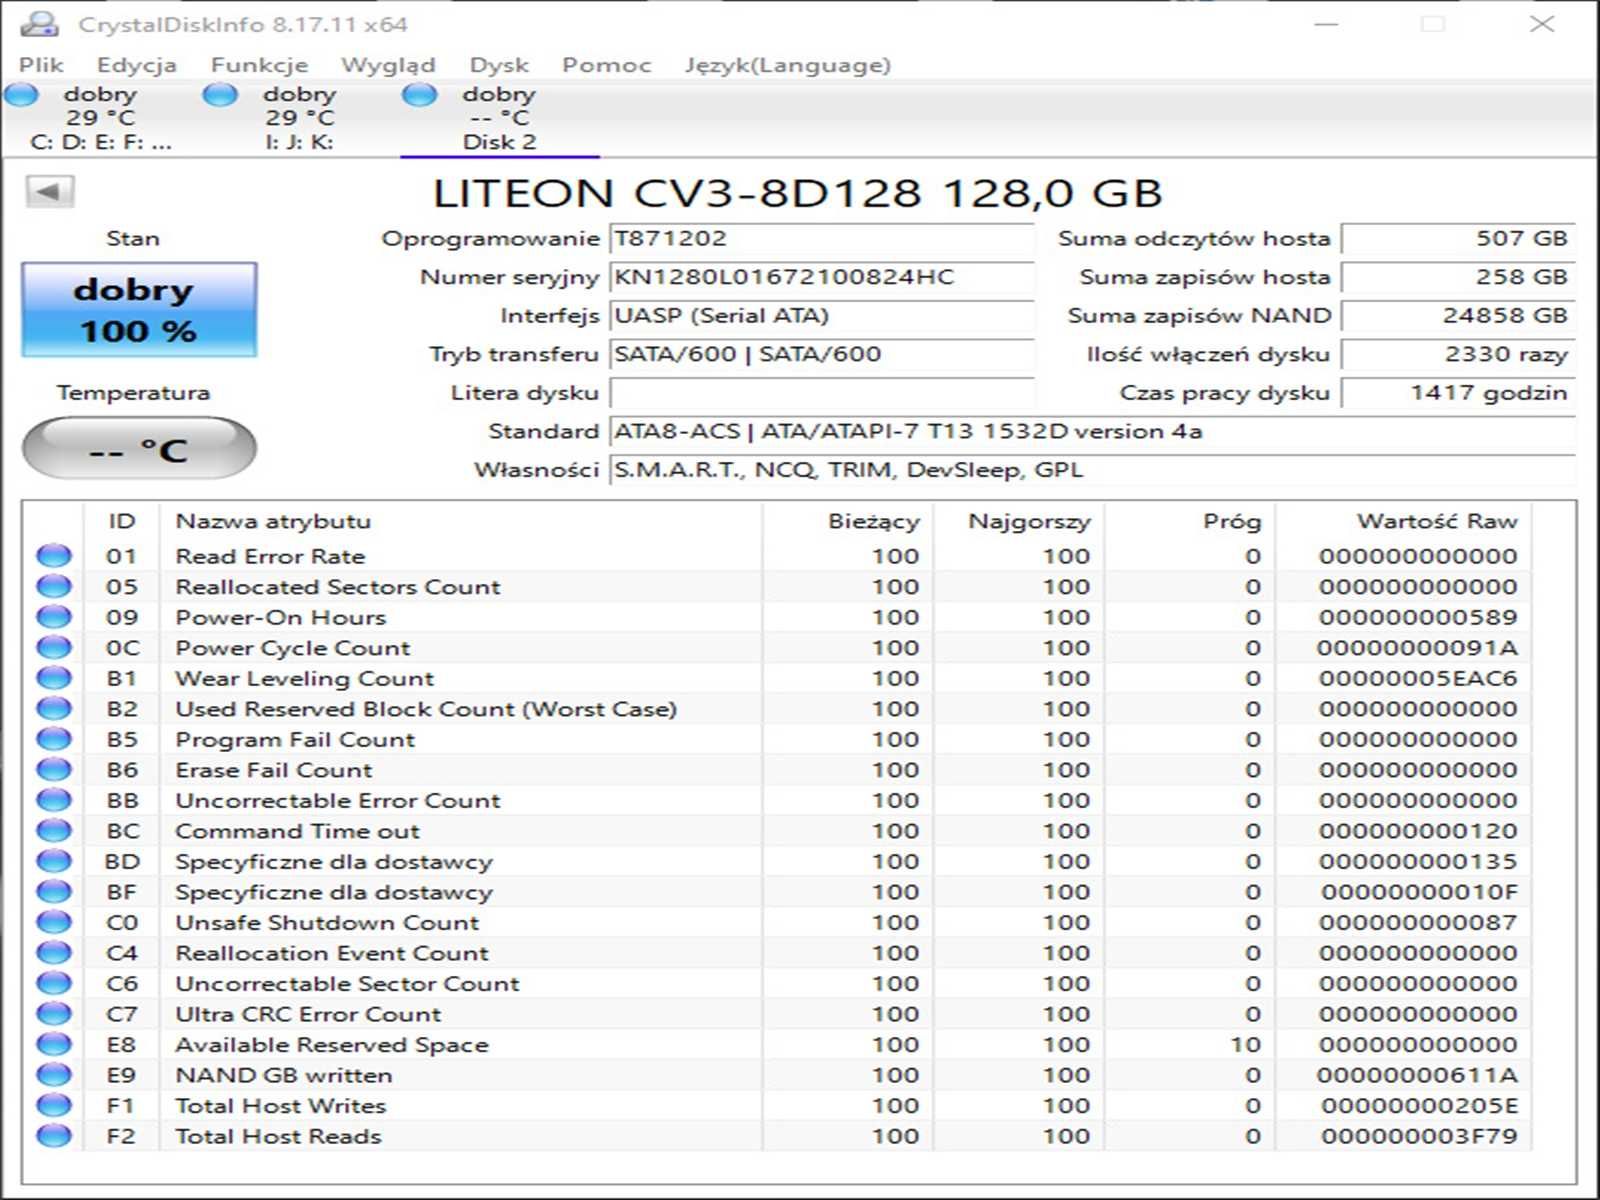1600x1200 pixels.
Task: Click the status orb for Uncorrectable Sector Count
Action: pos(54,982)
